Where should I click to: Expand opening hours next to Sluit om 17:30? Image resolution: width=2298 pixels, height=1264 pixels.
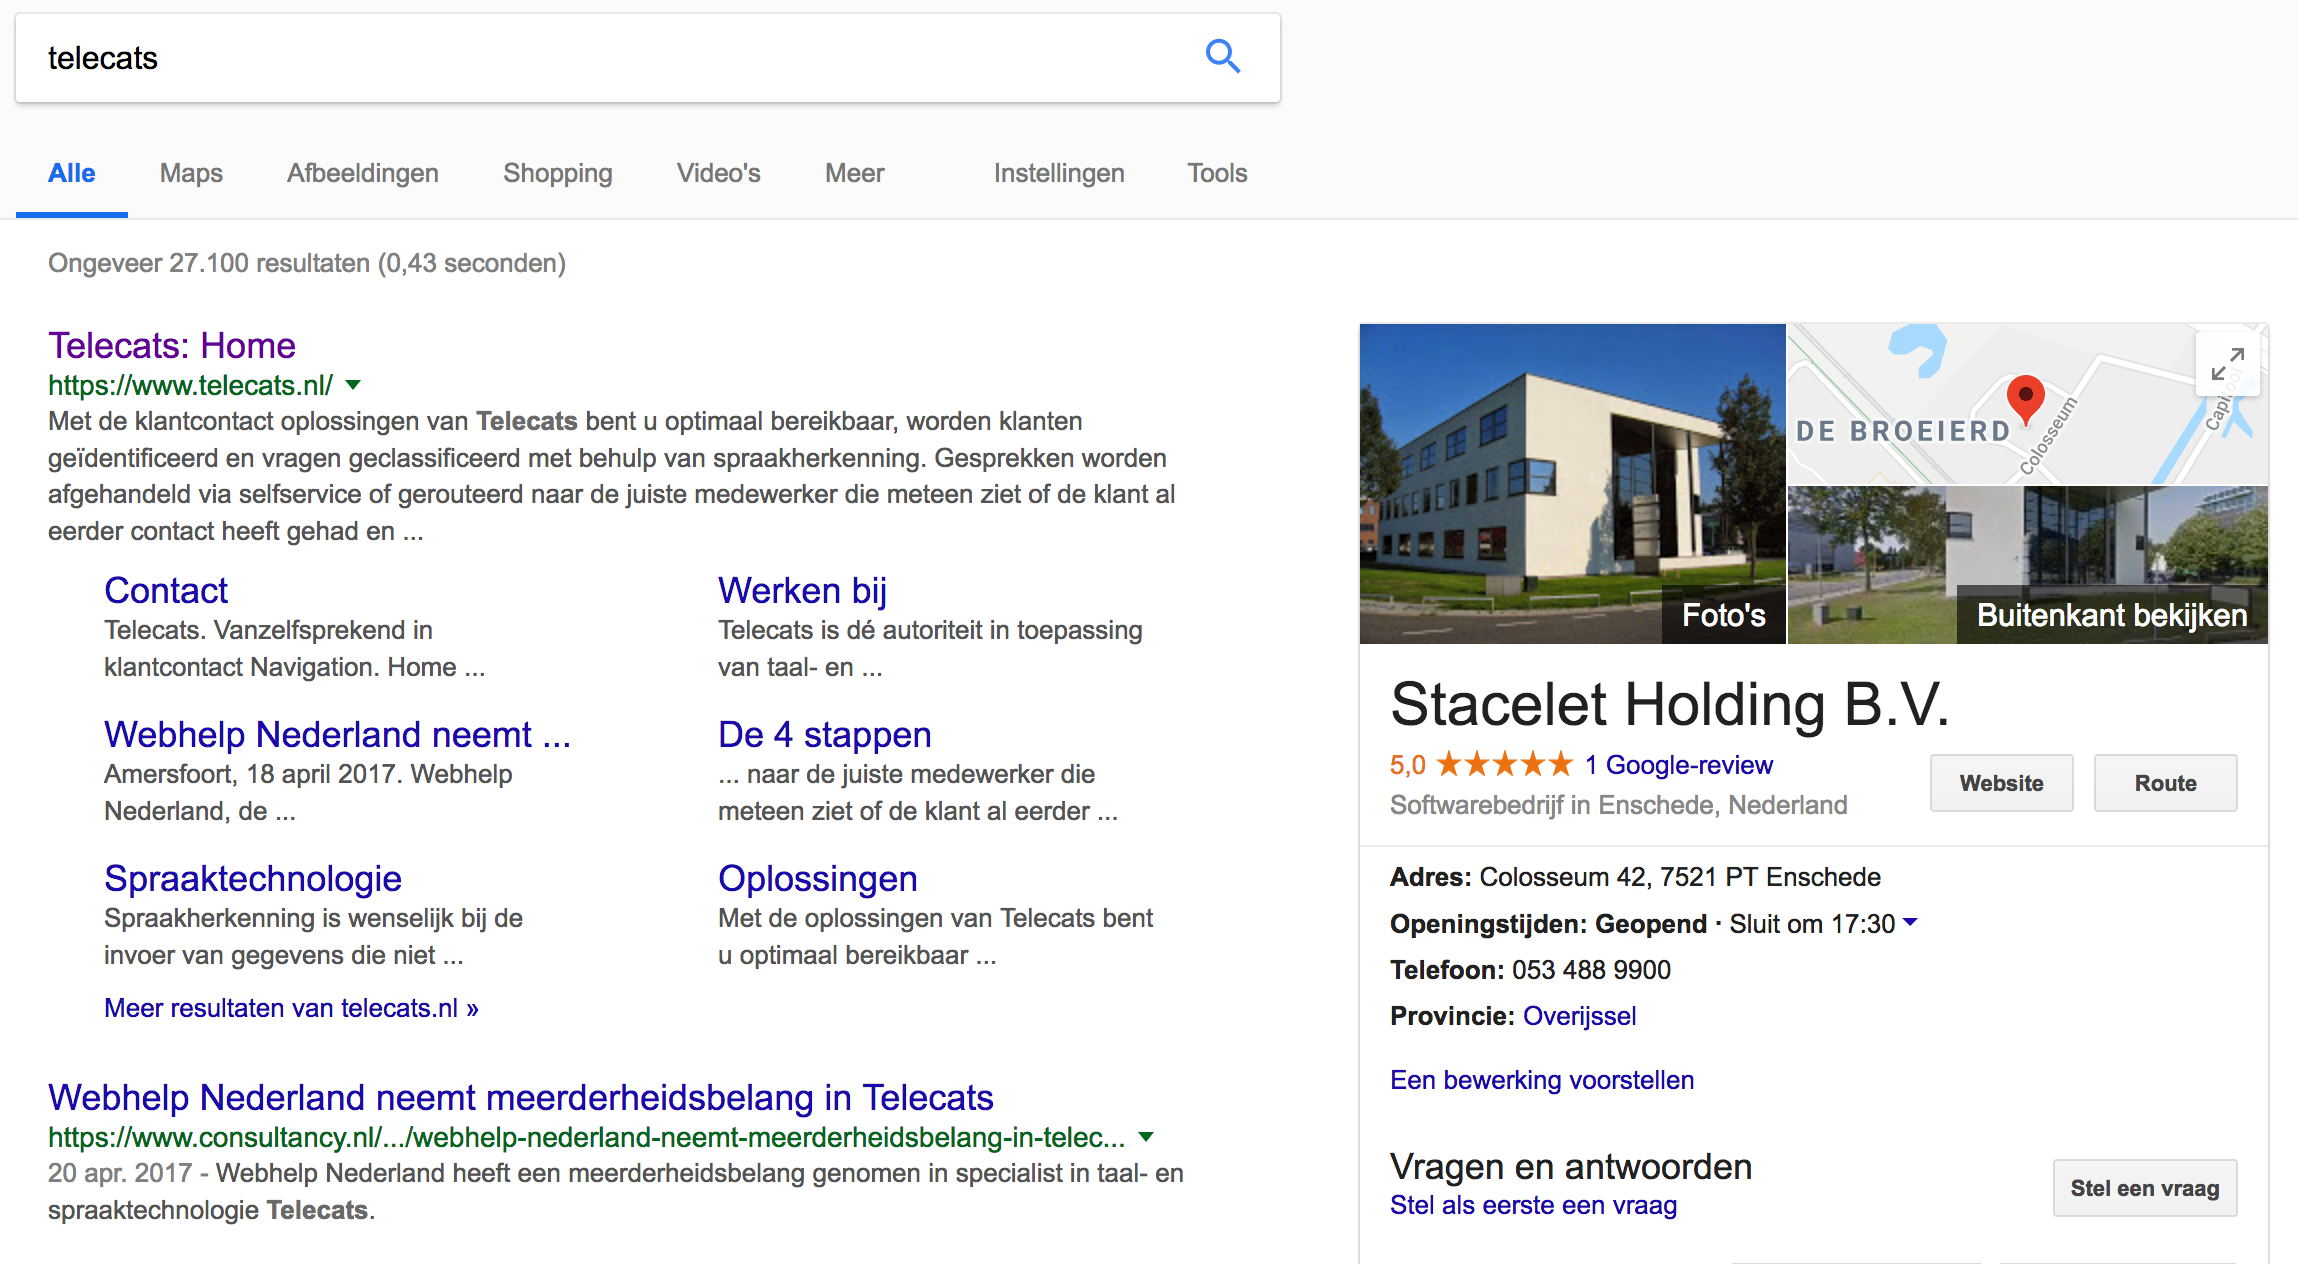coord(1910,922)
